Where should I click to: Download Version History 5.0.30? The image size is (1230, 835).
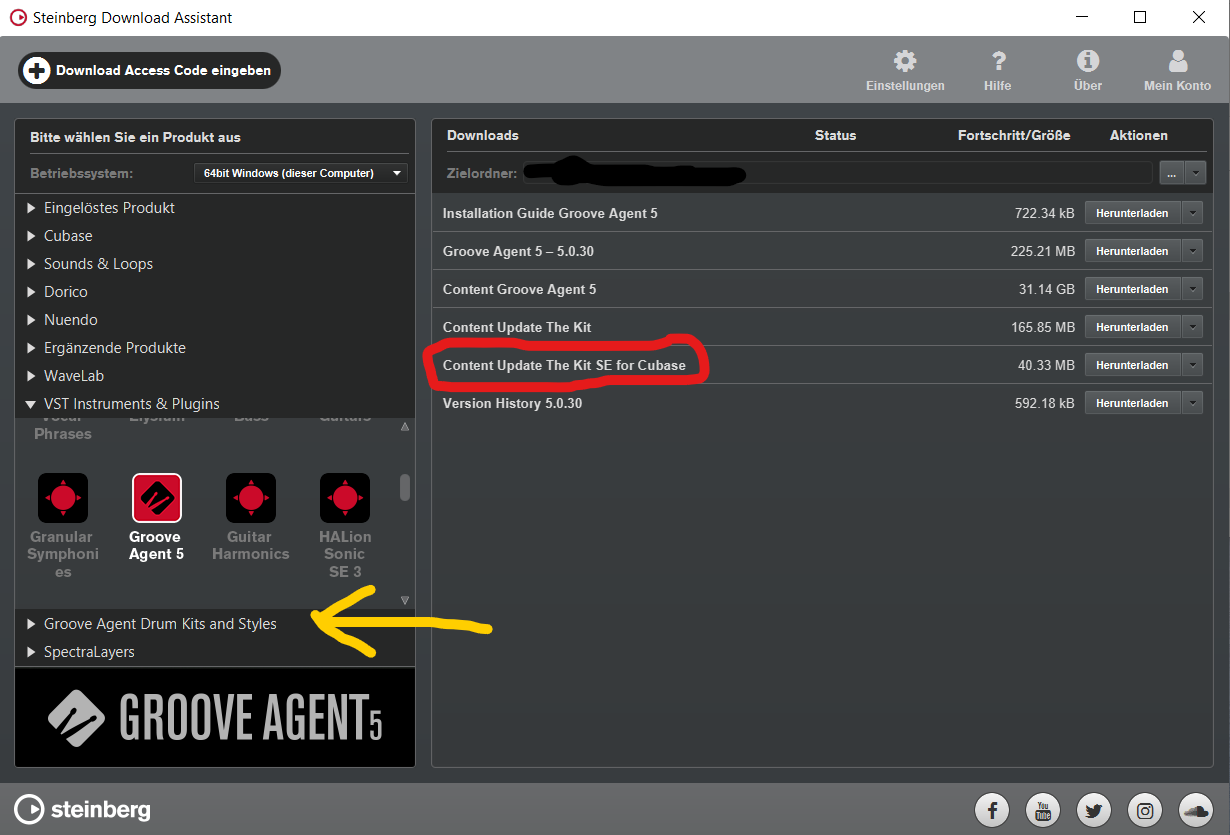click(1132, 403)
